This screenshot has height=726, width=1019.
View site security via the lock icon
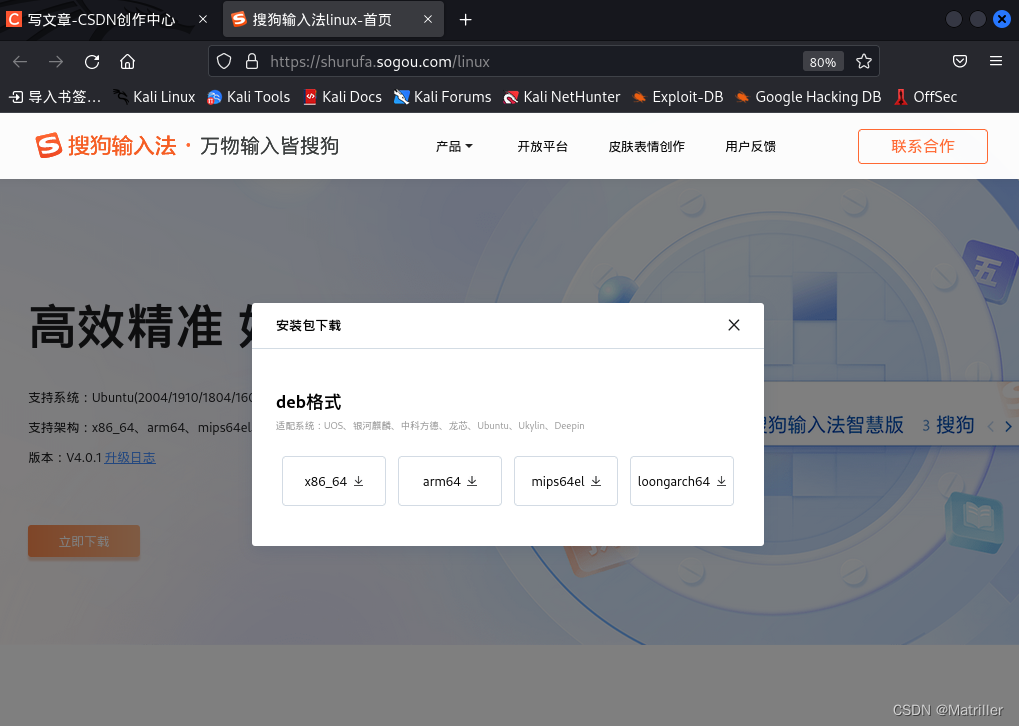click(252, 62)
